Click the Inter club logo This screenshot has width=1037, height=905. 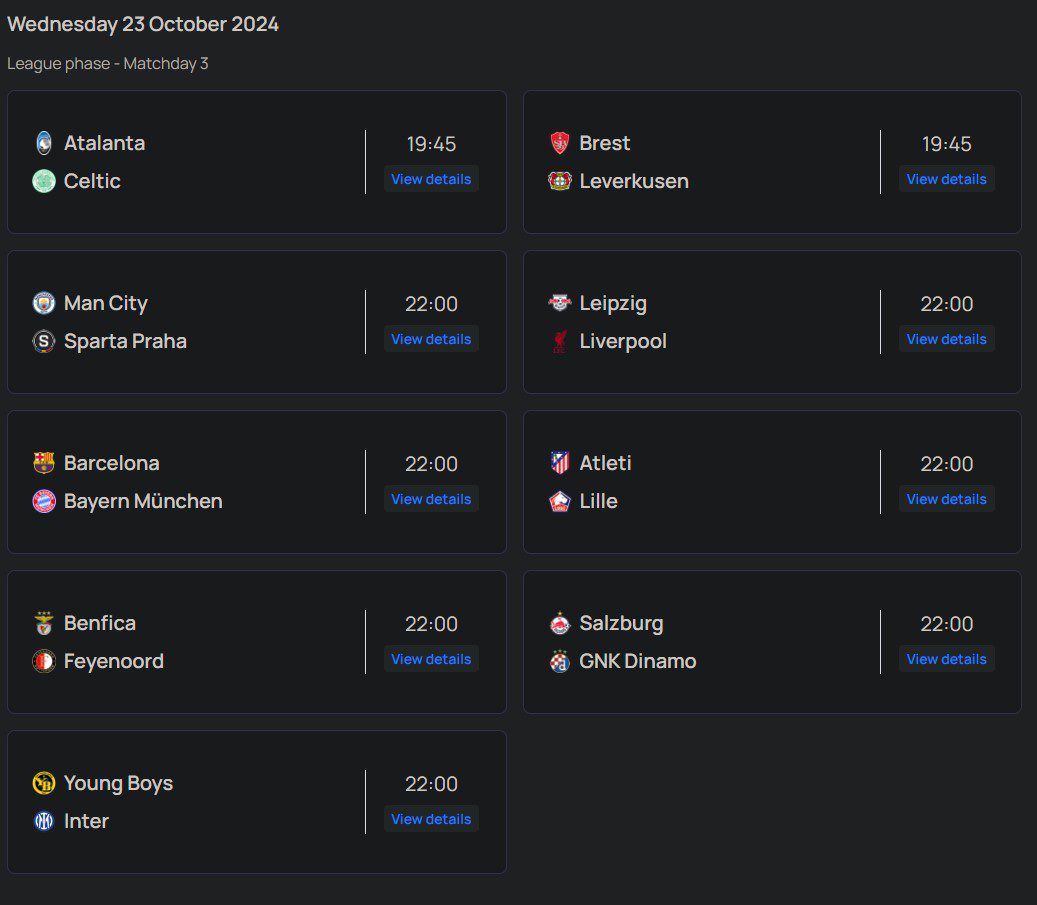(43, 821)
